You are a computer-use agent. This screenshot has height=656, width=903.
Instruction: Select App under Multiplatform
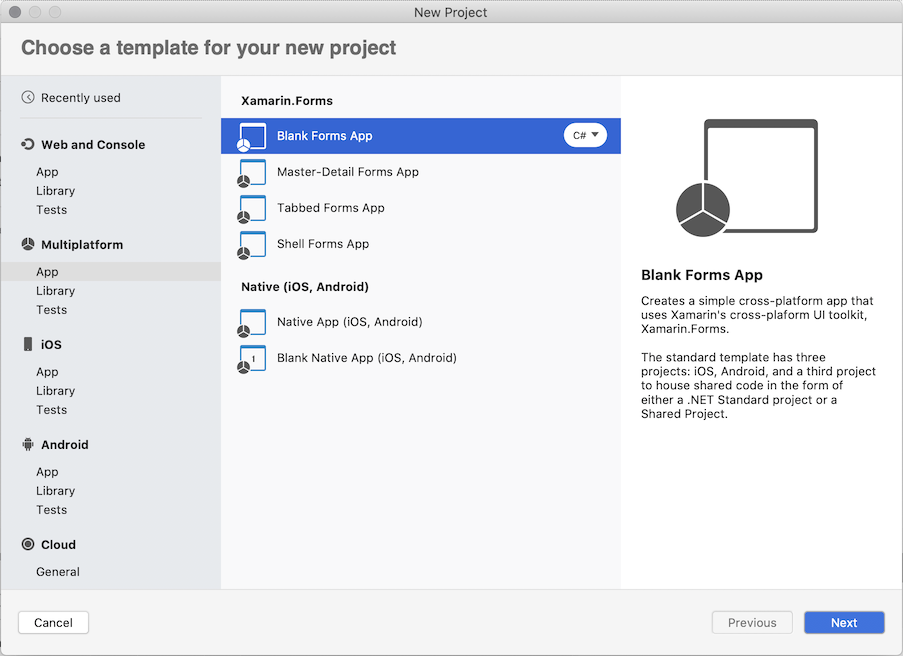point(111,271)
